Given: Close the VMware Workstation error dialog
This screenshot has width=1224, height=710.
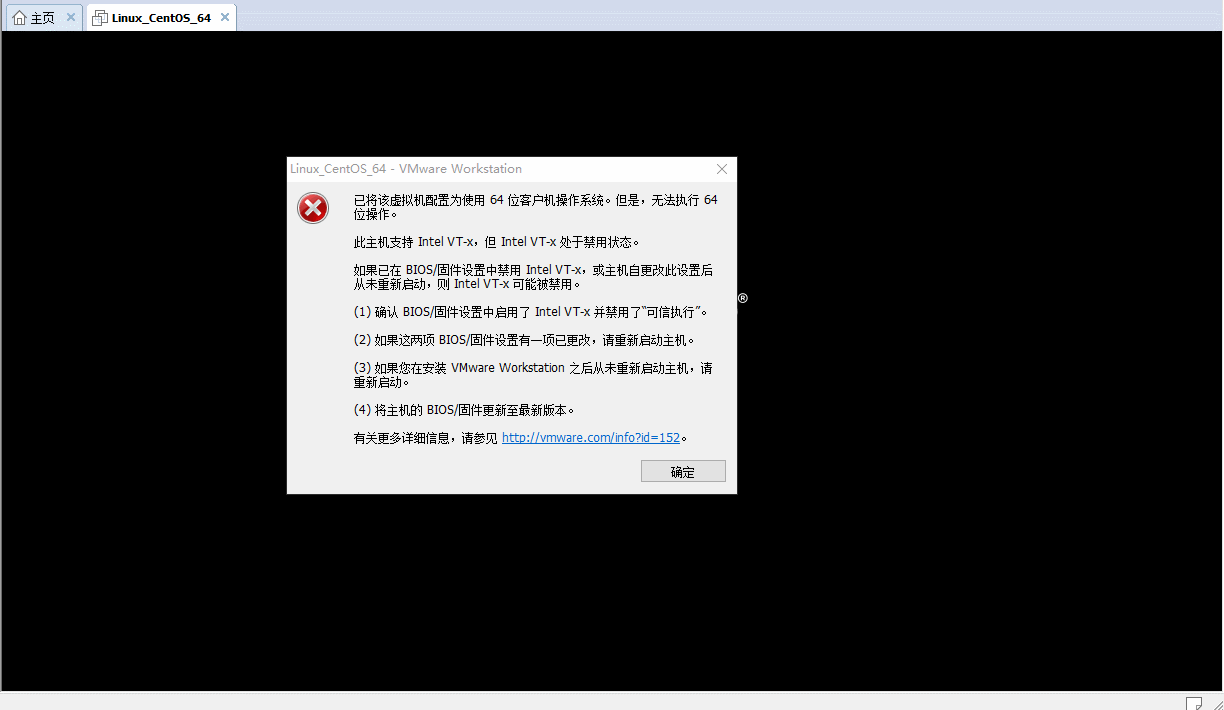Looking at the screenshot, I should click(722, 169).
